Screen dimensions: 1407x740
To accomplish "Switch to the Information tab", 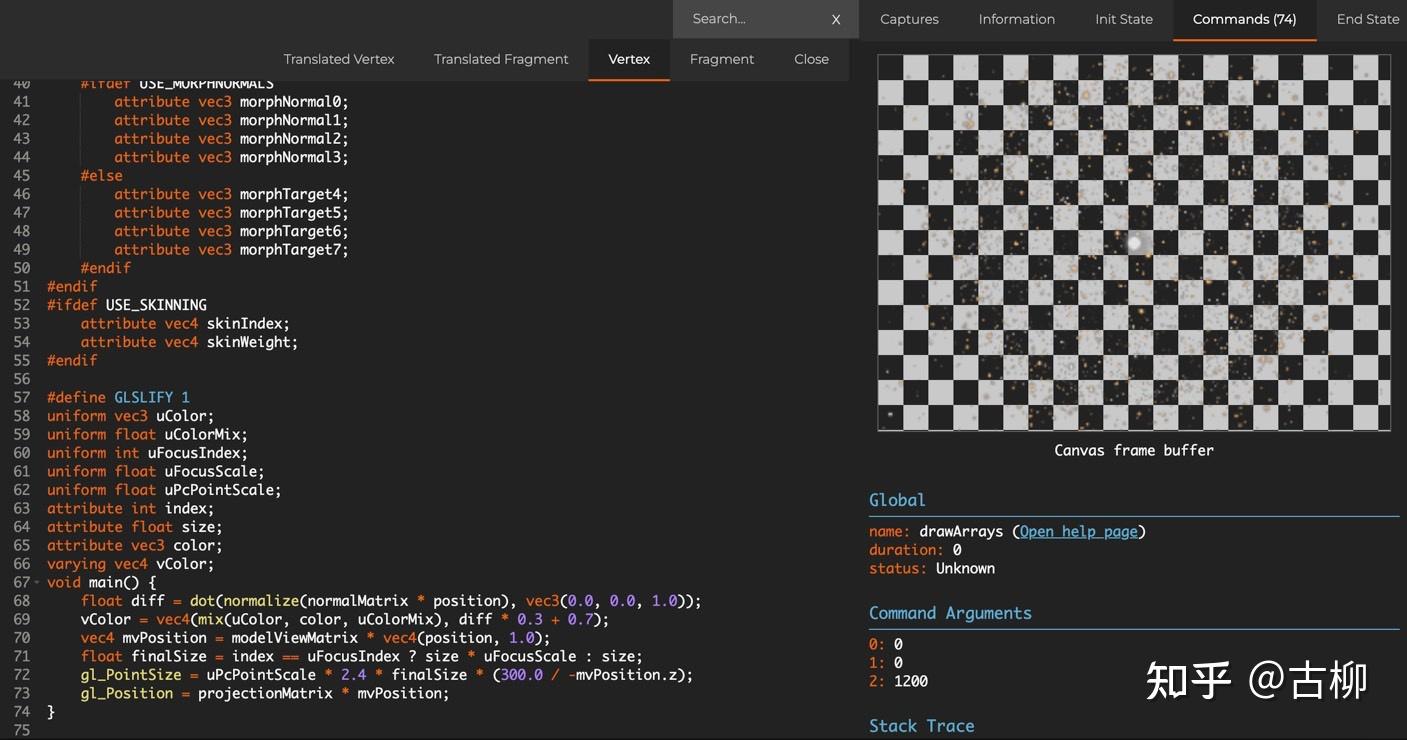I will click(x=1016, y=18).
